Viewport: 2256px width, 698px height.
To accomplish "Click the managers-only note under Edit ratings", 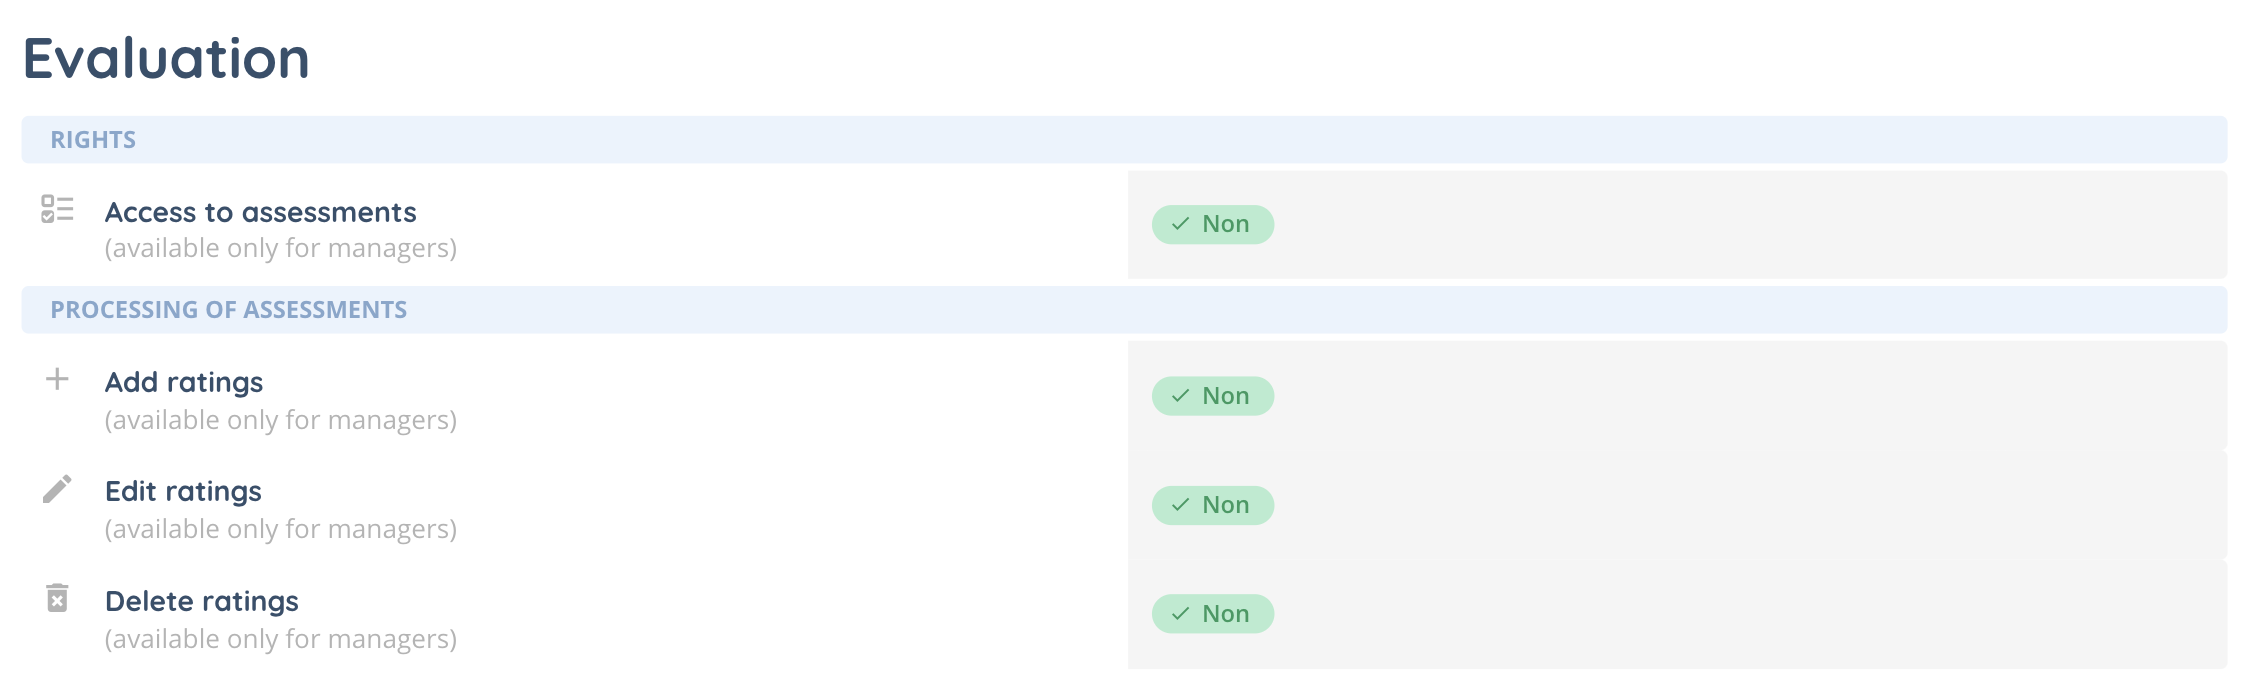I will pyautogui.click(x=281, y=529).
